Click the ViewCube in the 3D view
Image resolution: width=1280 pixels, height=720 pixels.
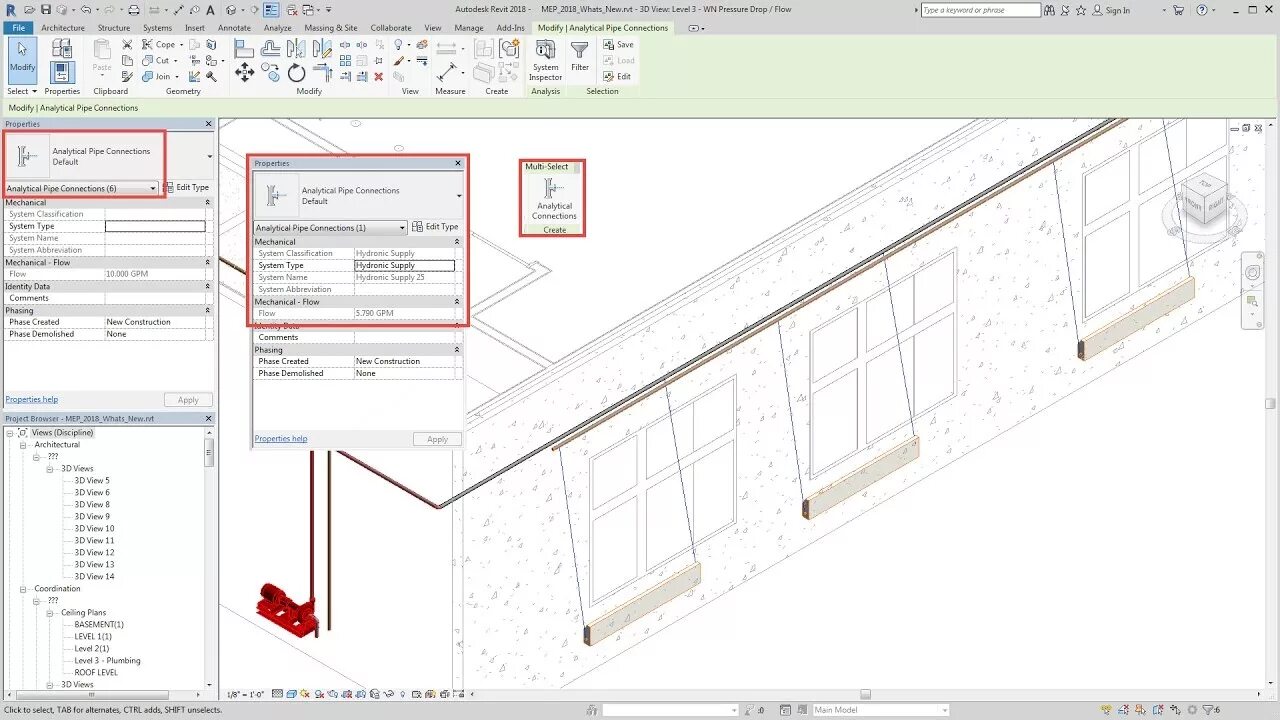(1204, 201)
